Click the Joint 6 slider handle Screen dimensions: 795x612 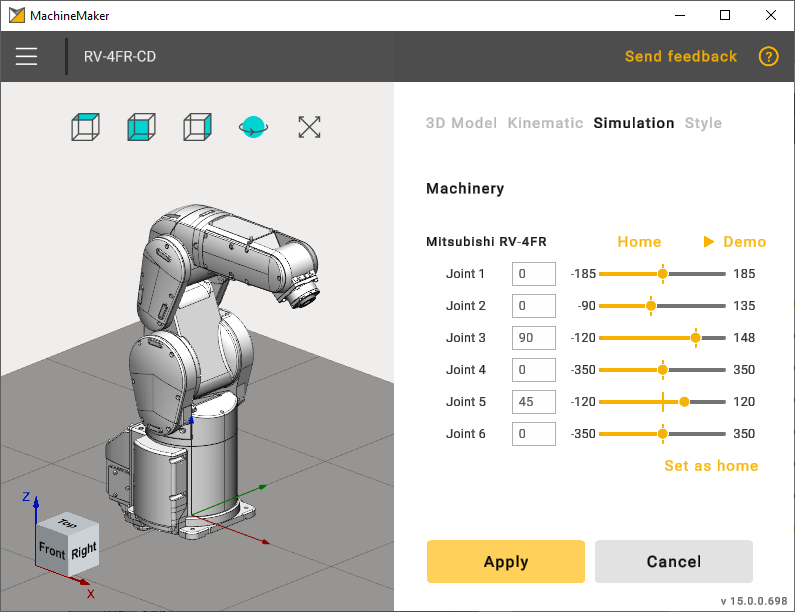pos(663,434)
